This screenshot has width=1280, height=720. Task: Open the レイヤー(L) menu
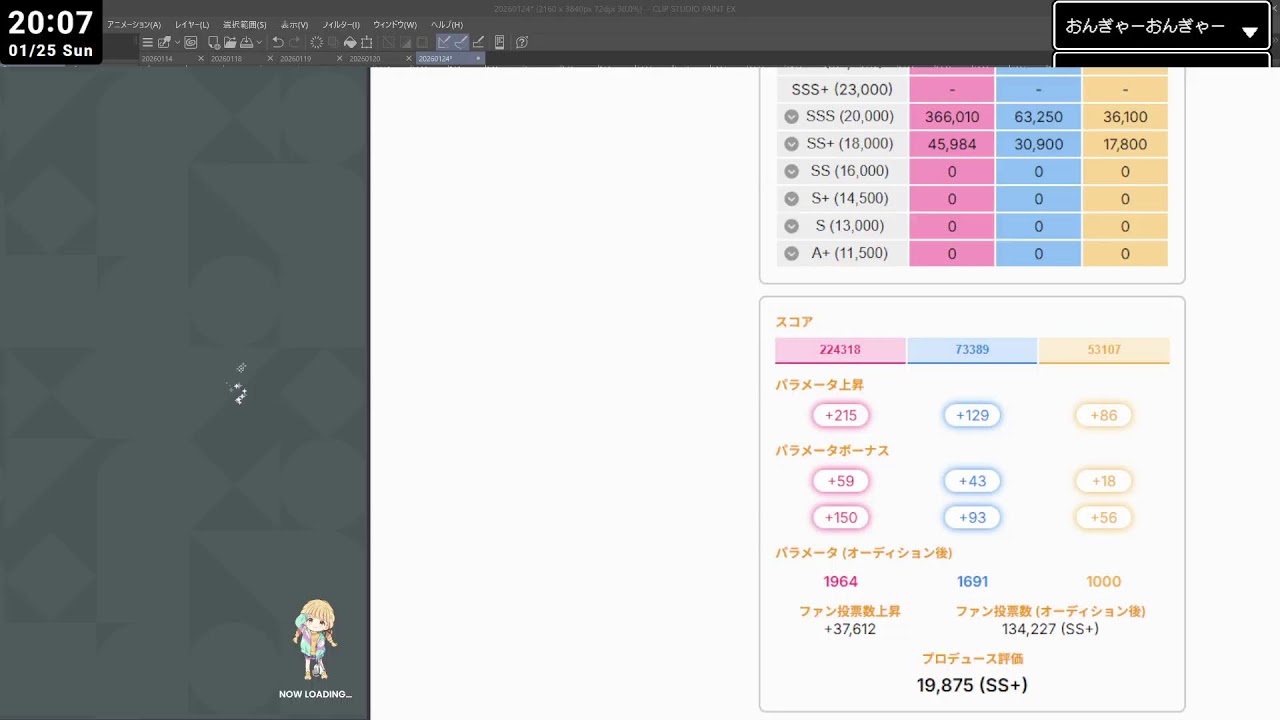coord(192,24)
